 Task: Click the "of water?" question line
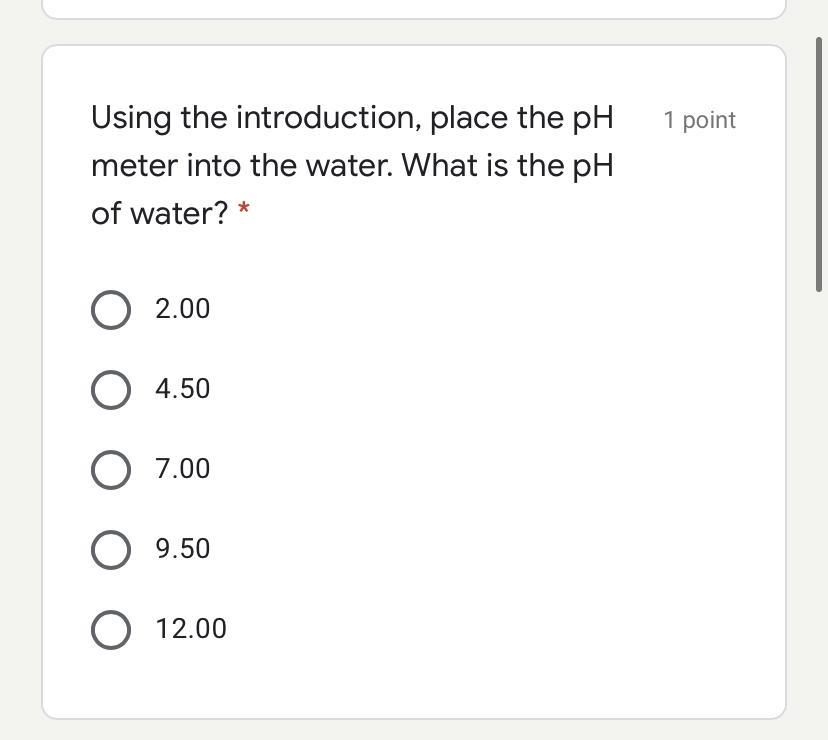(x=160, y=213)
